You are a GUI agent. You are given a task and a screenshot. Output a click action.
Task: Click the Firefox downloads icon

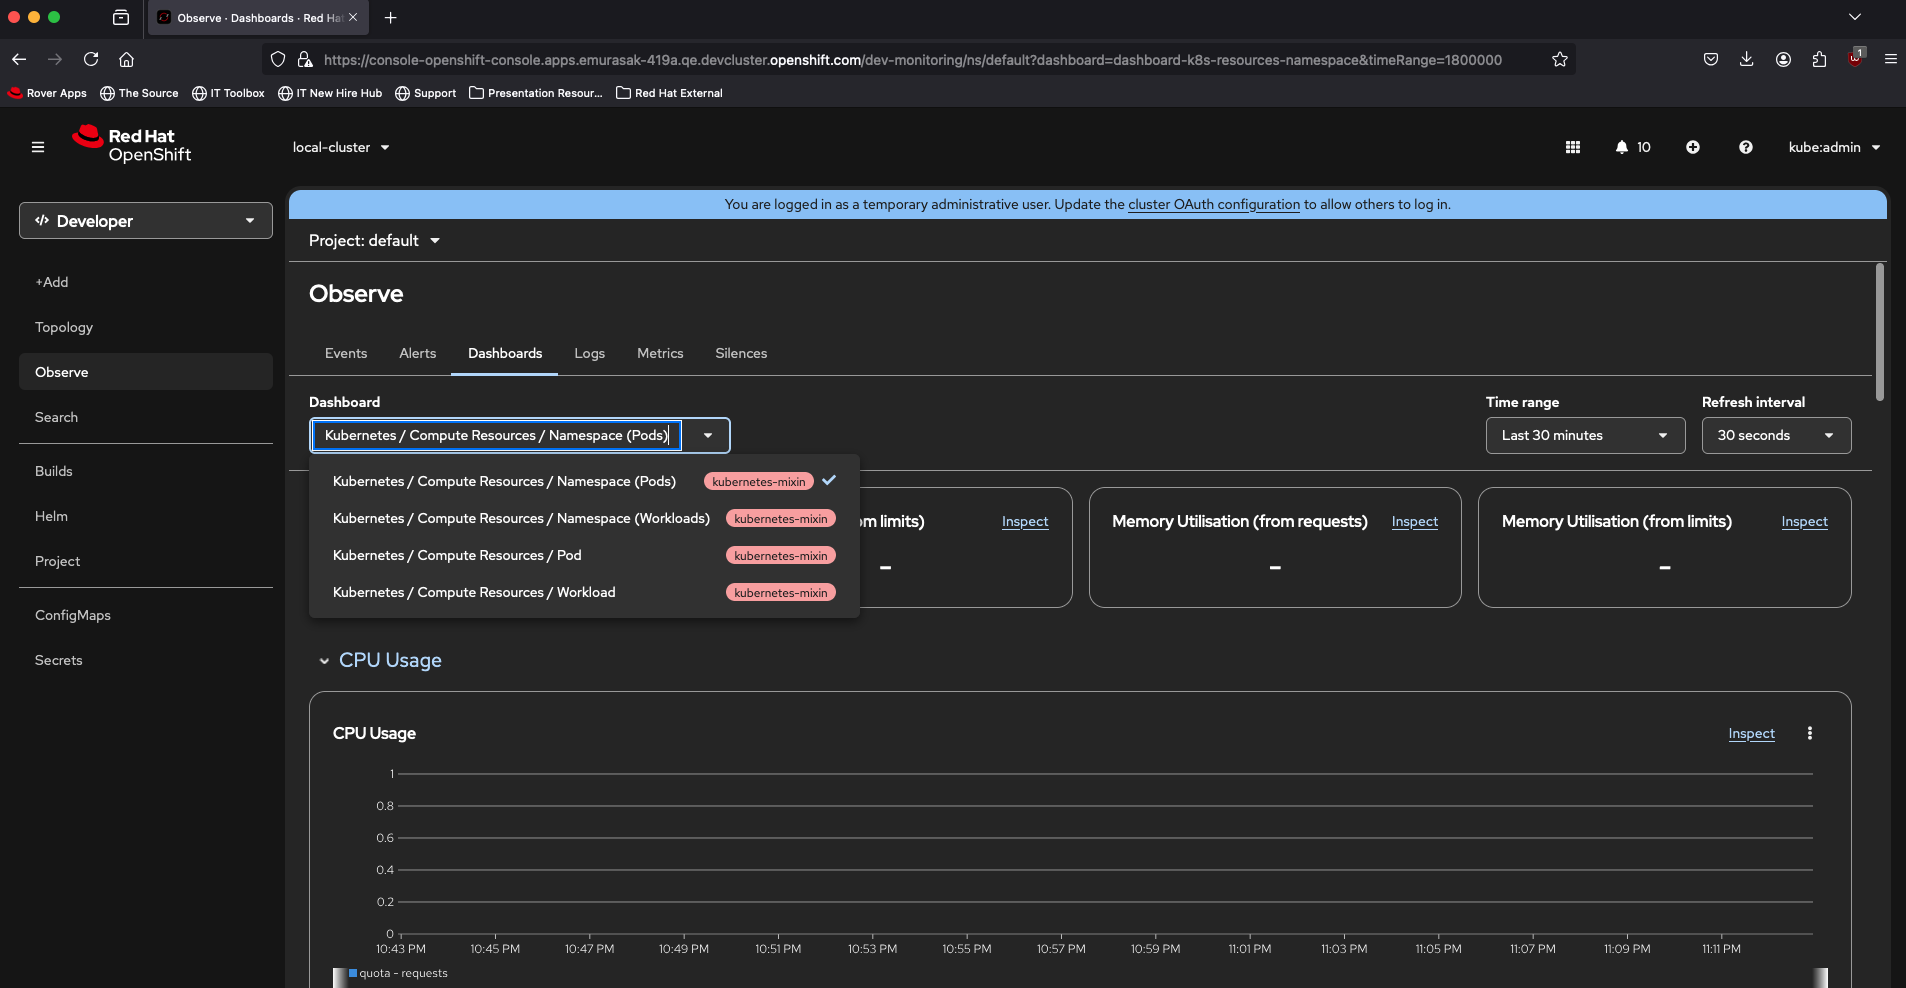[x=1746, y=59]
